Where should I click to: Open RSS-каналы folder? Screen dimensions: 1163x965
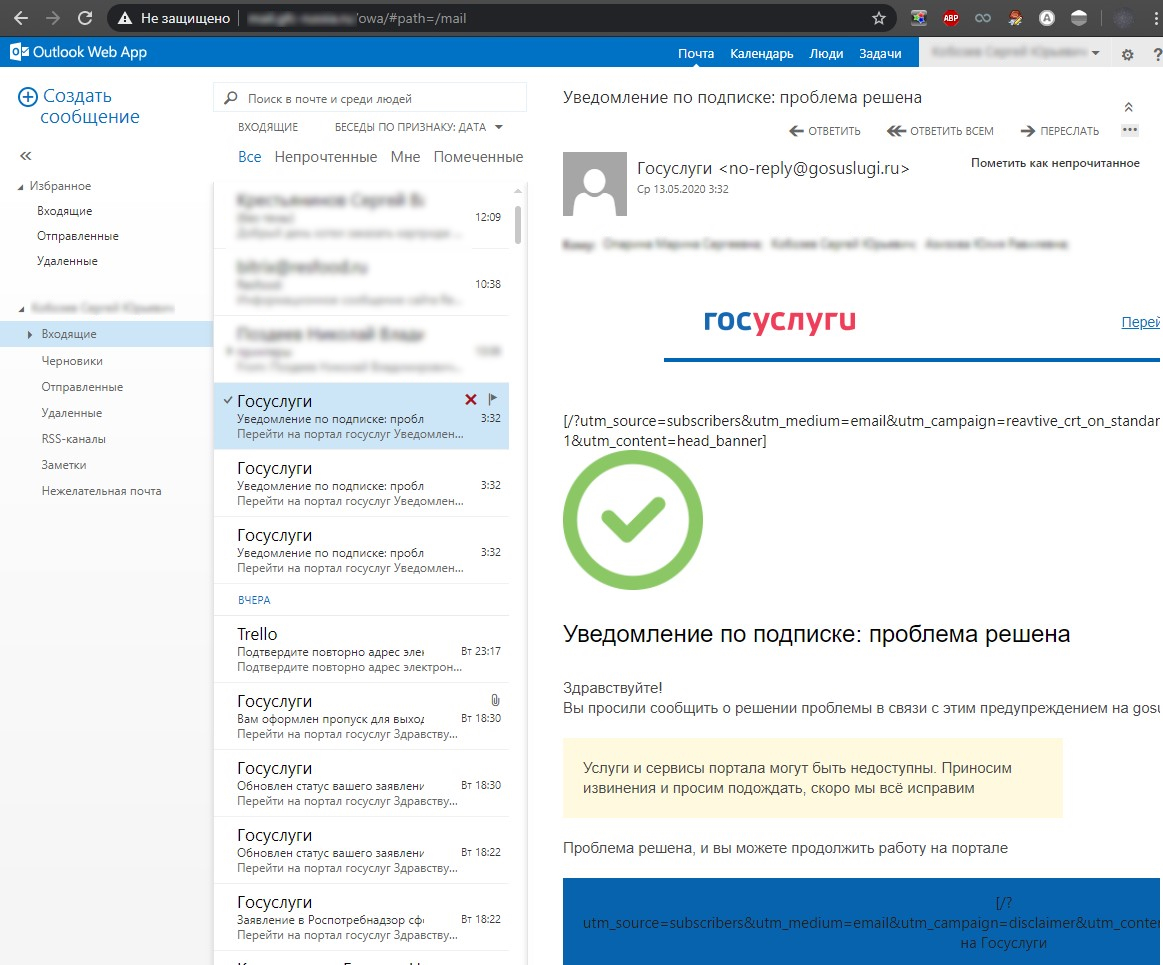click(73, 439)
